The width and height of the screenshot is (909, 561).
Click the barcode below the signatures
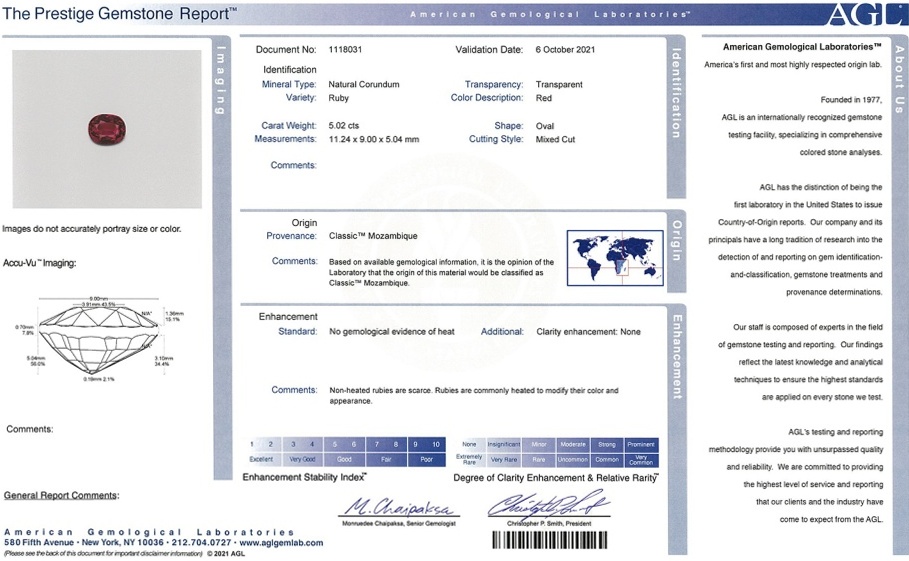point(550,540)
